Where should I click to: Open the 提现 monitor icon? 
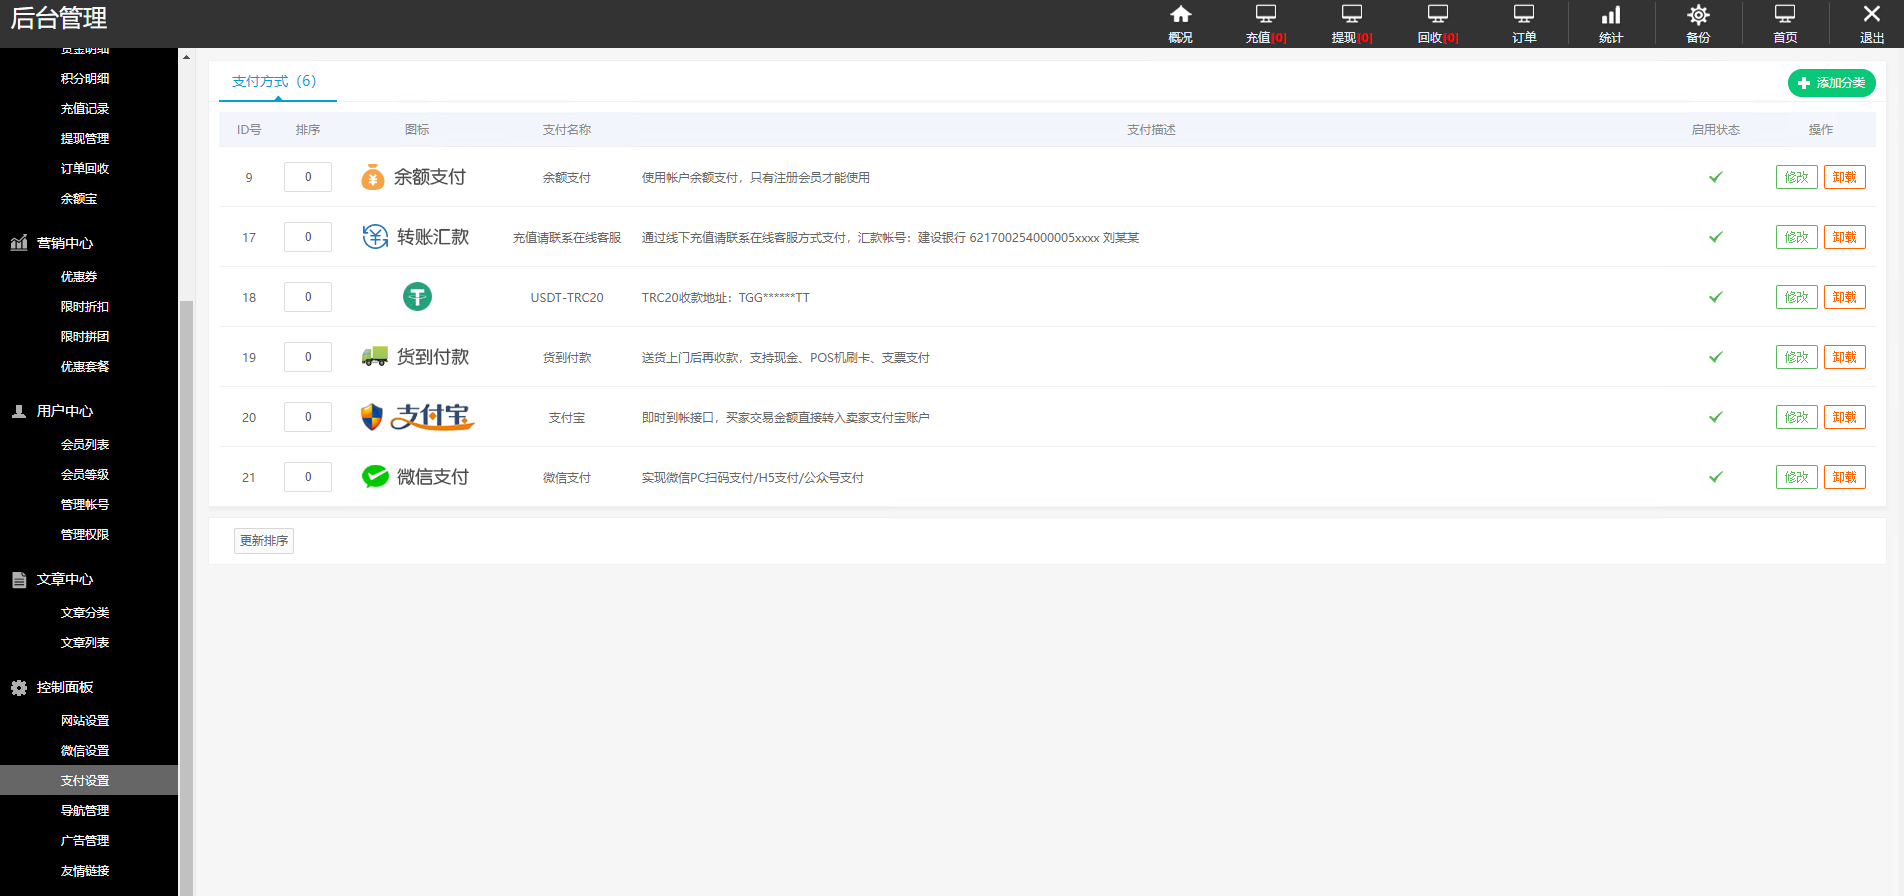point(1352,14)
